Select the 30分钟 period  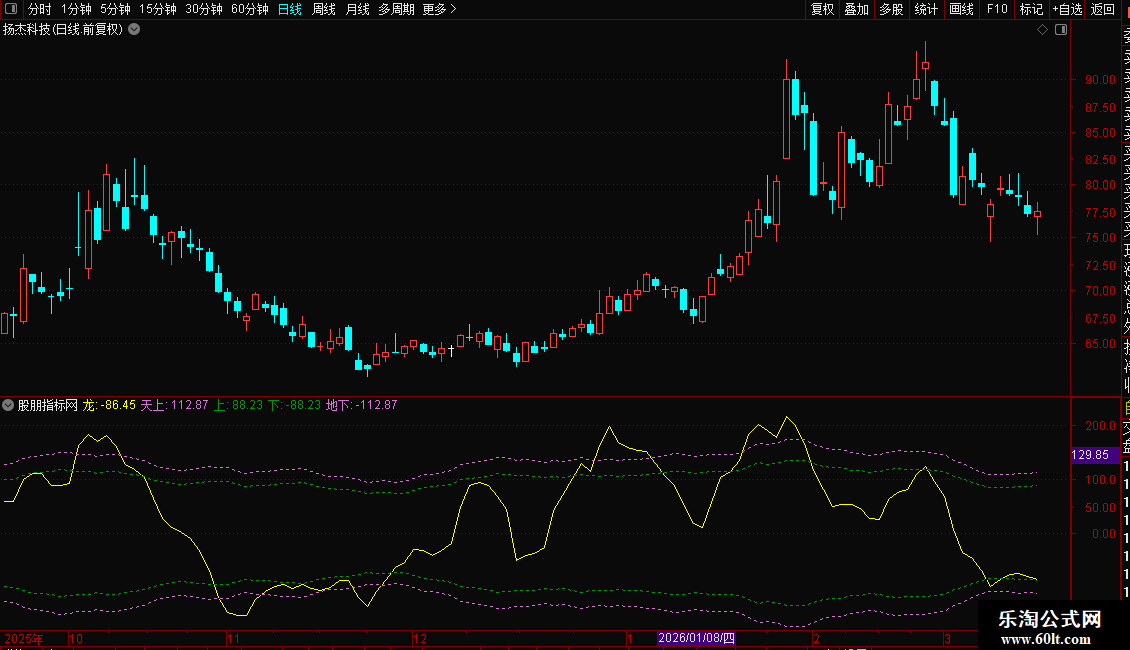click(x=204, y=9)
